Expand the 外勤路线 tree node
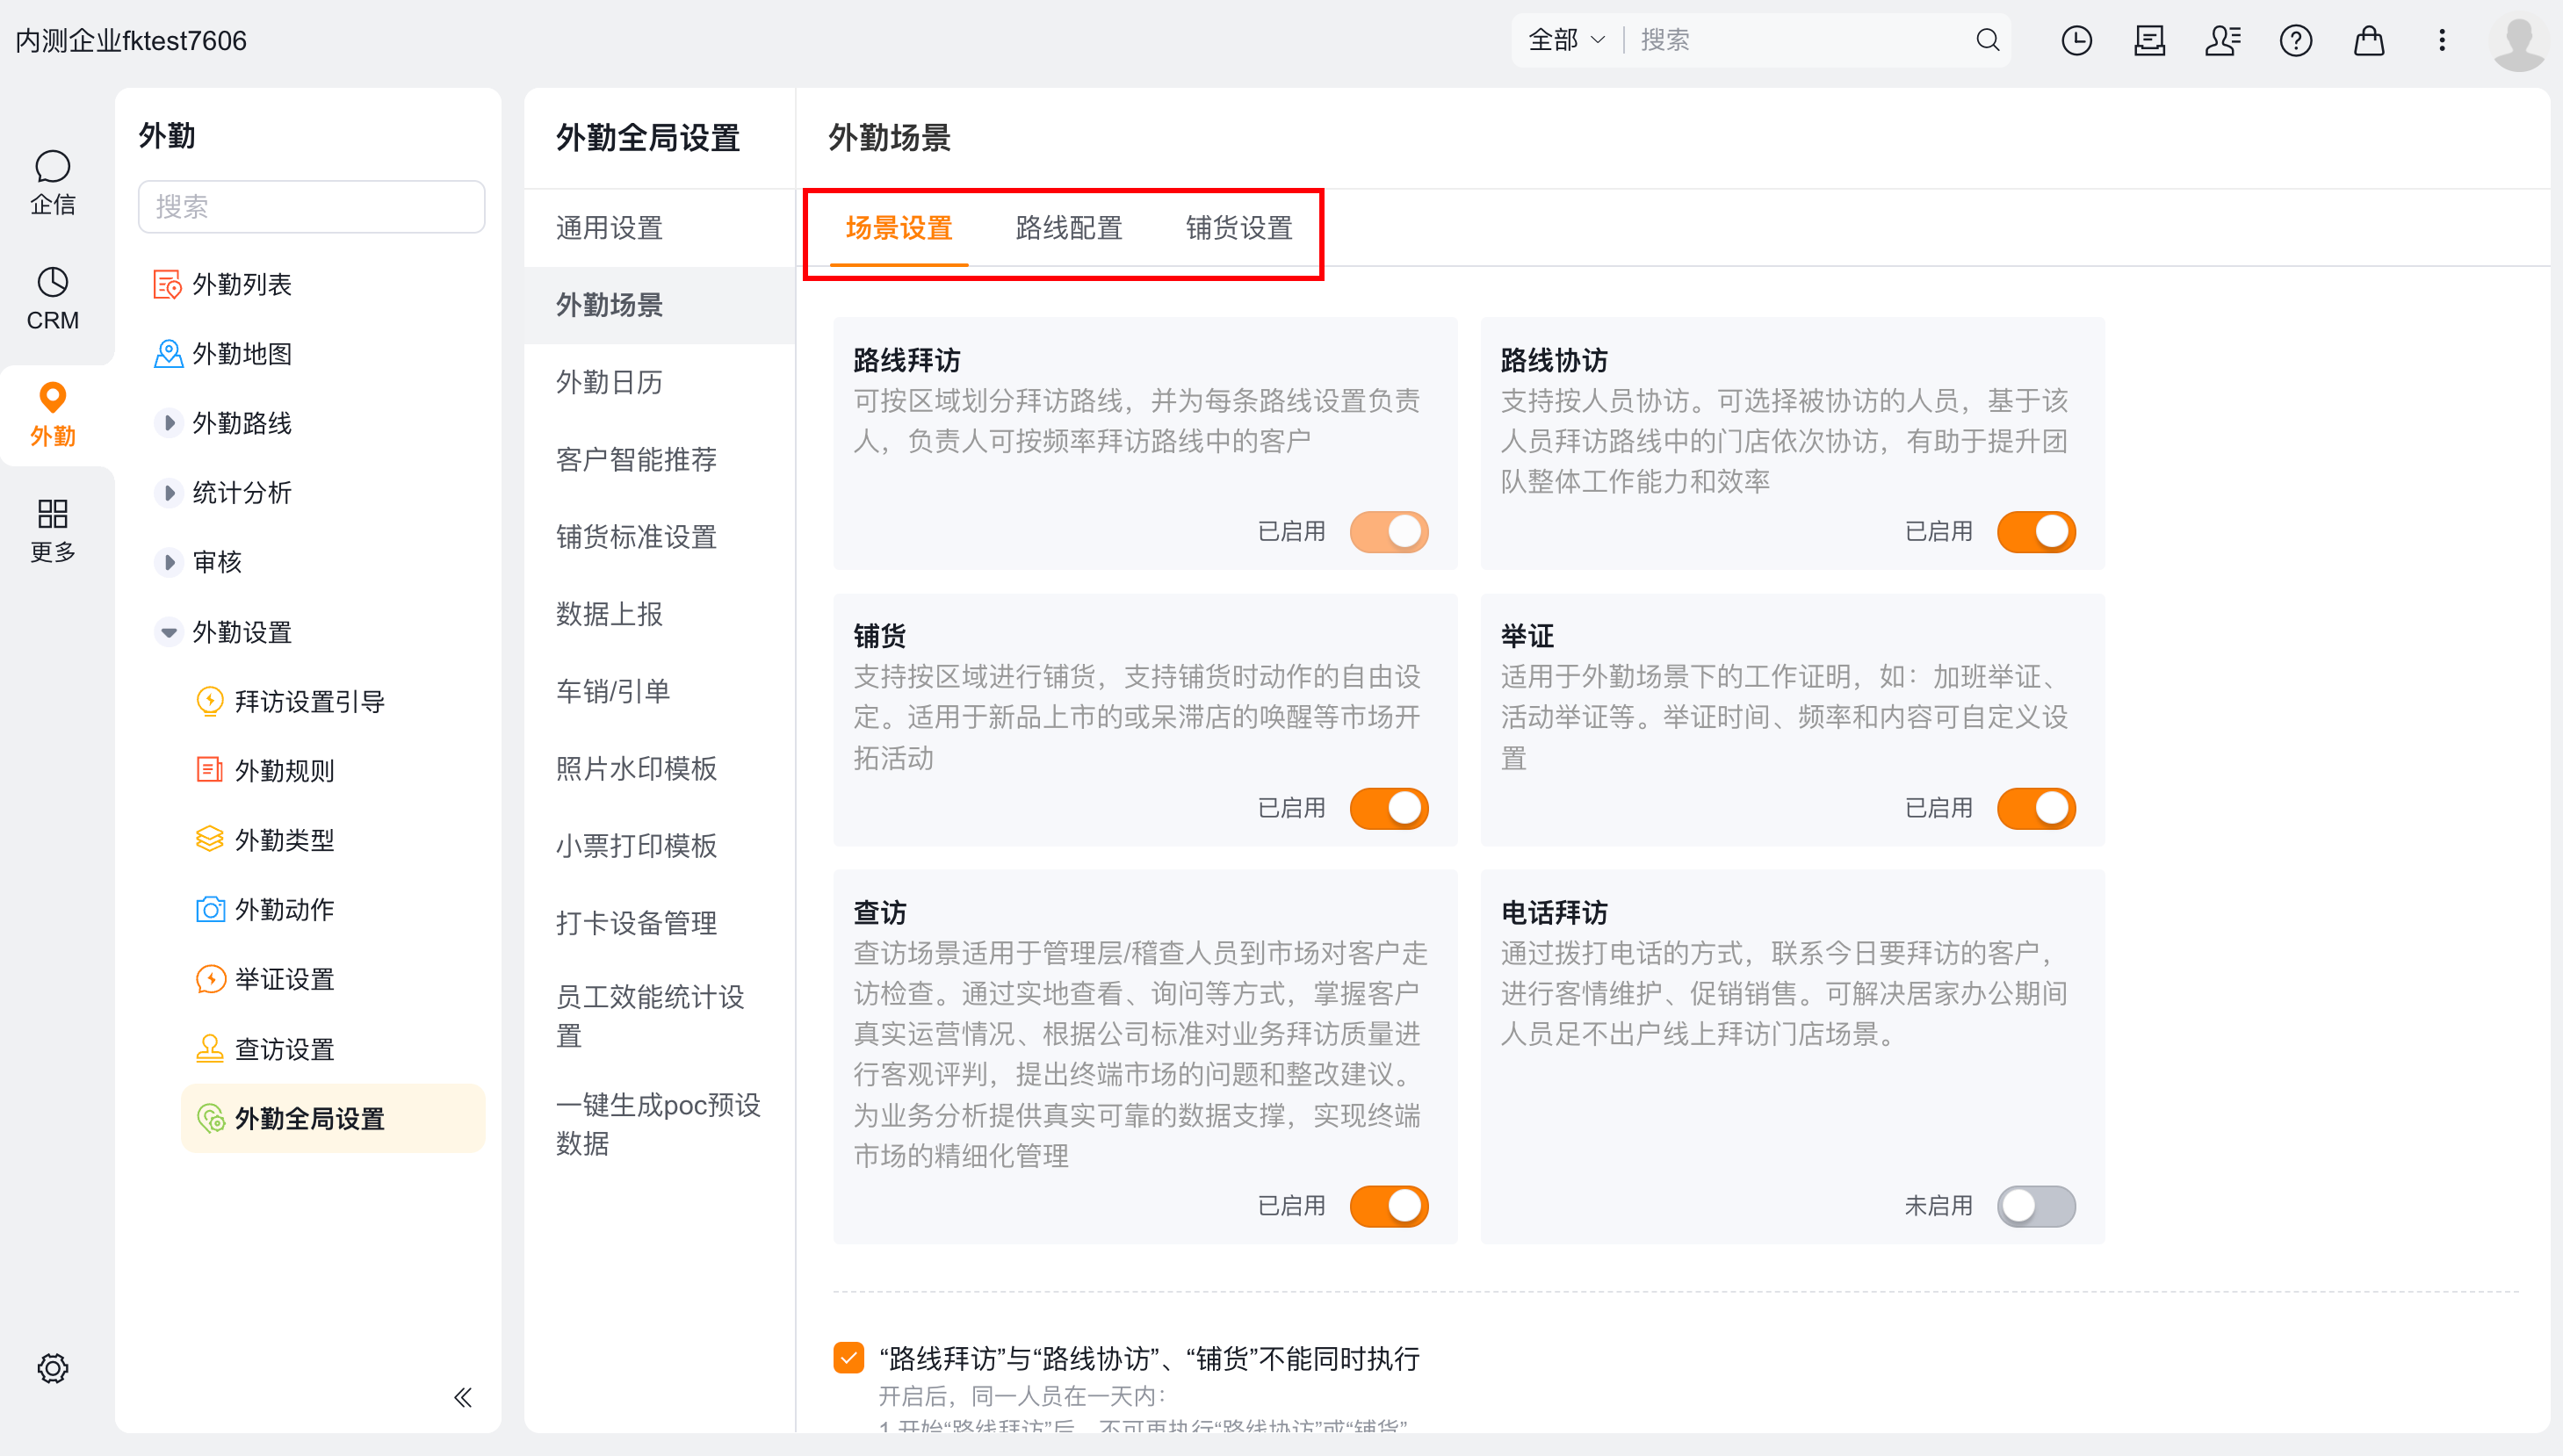The image size is (2563, 1456). coord(168,423)
